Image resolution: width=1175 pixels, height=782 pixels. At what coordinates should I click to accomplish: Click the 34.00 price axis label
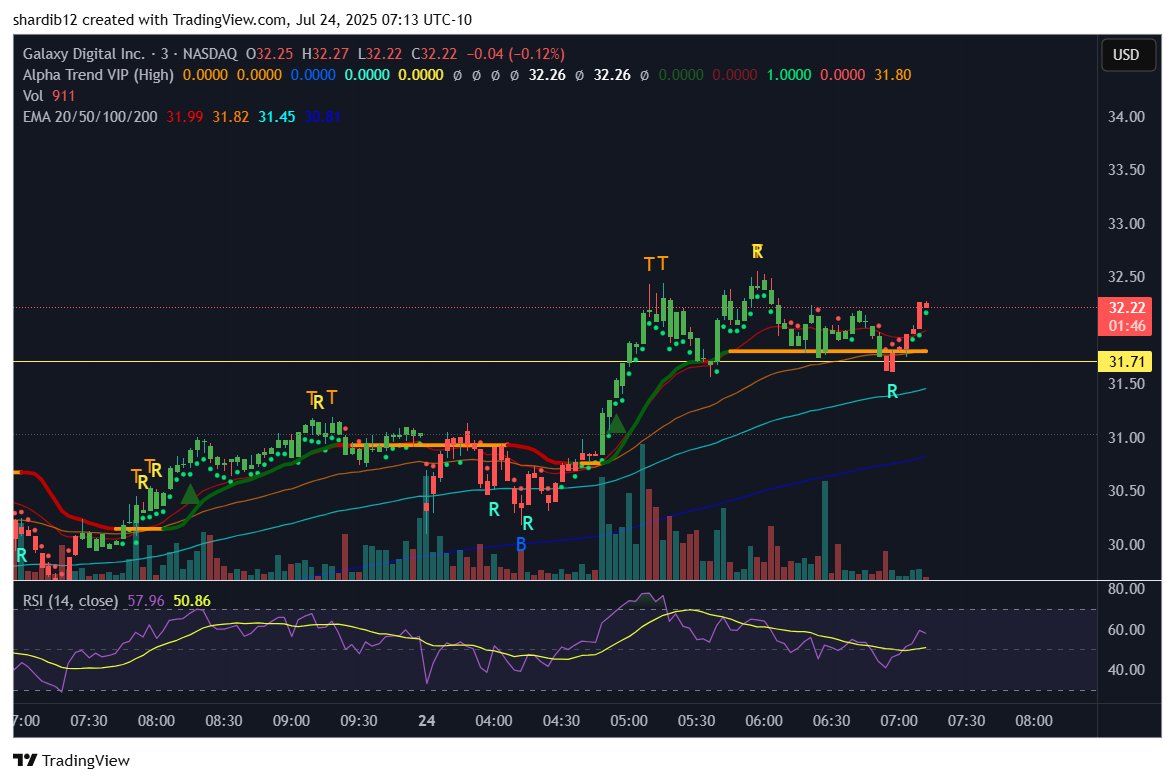point(1126,117)
